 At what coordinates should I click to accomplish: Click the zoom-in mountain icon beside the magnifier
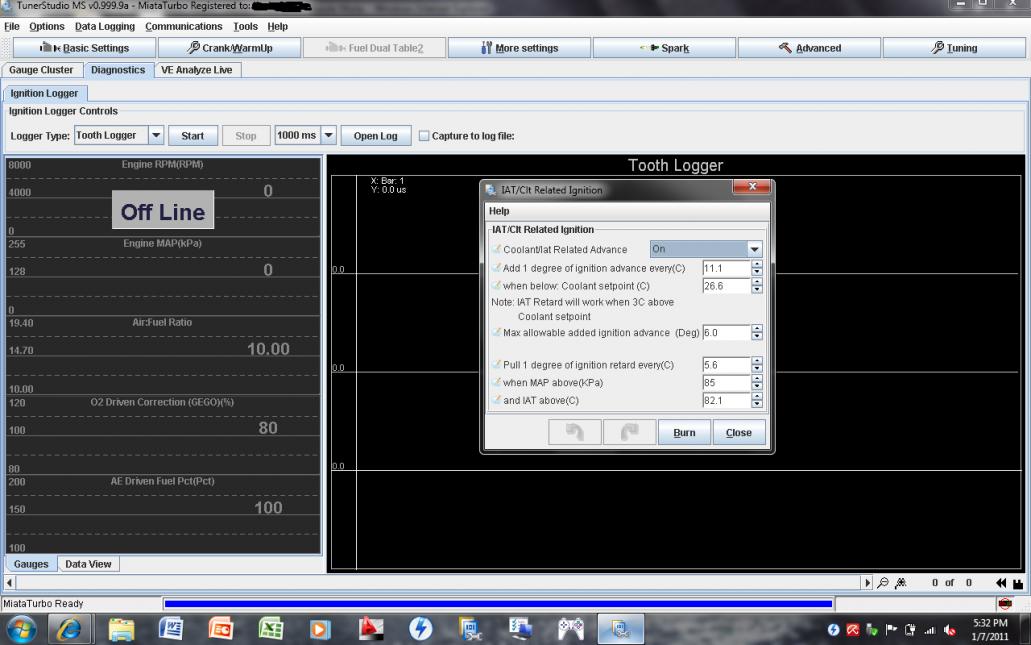coord(898,583)
